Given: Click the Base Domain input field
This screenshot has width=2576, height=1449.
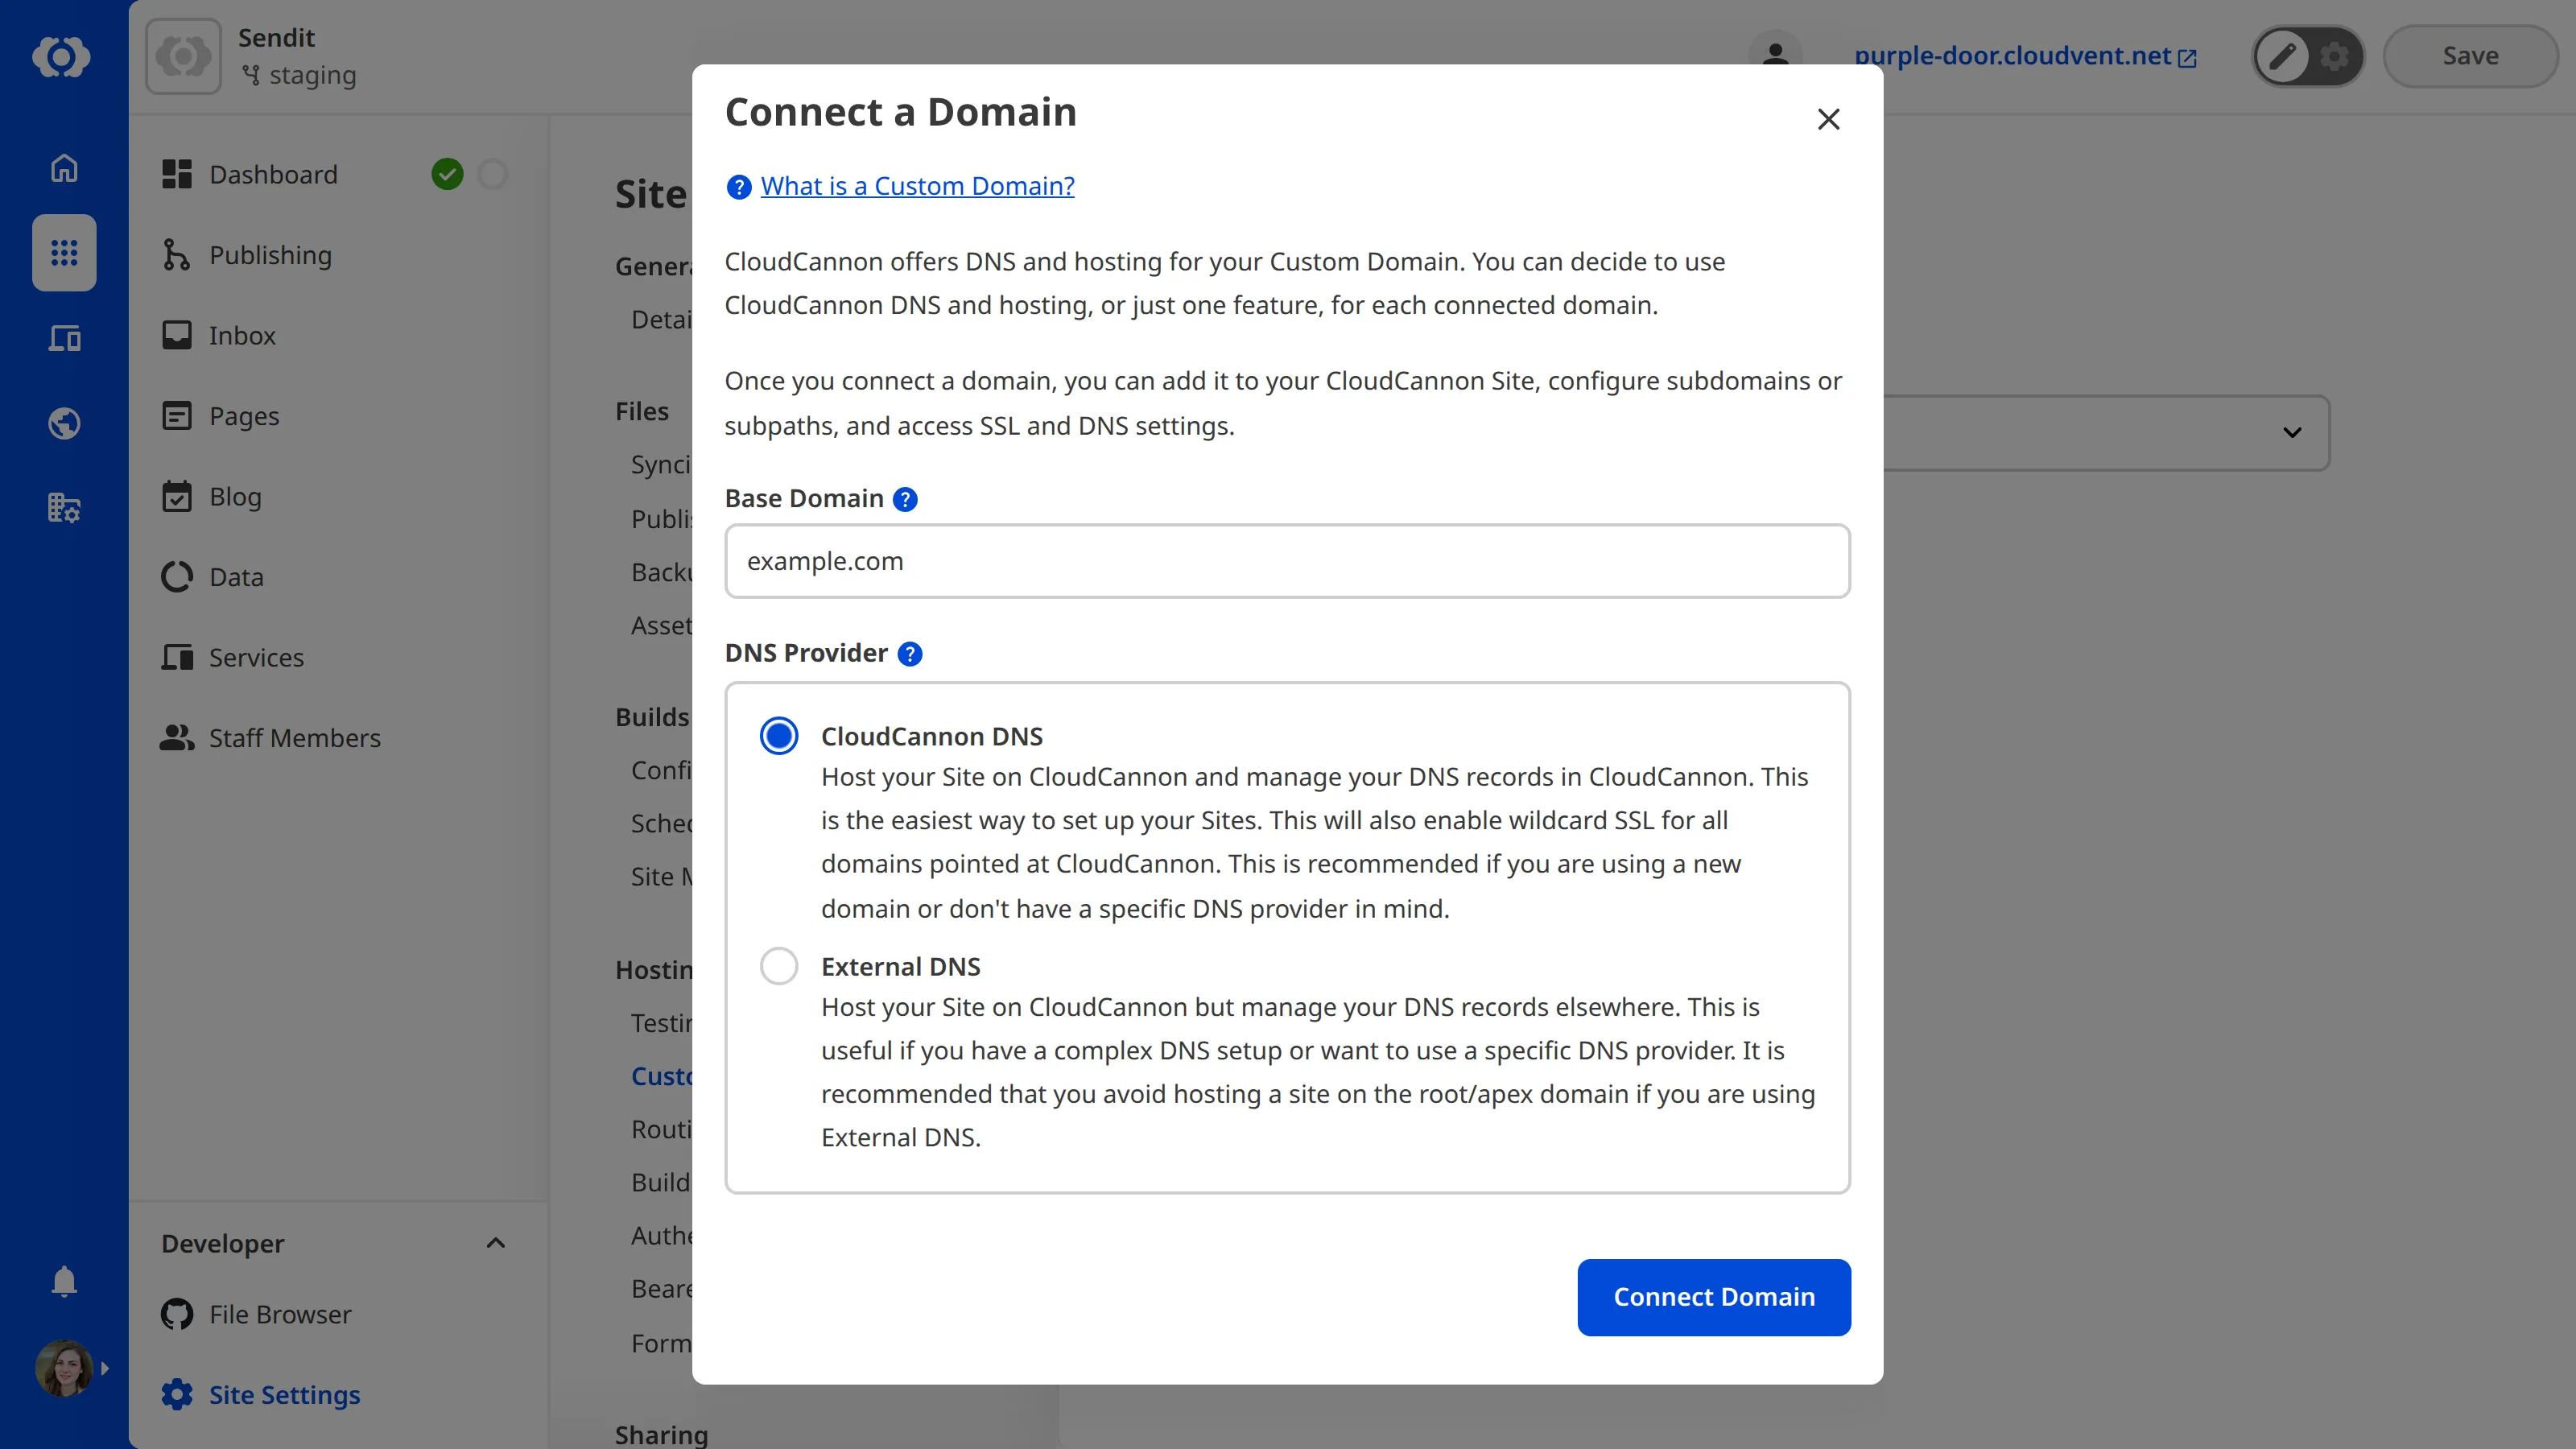Looking at the screenshot, I should 1286,561.
